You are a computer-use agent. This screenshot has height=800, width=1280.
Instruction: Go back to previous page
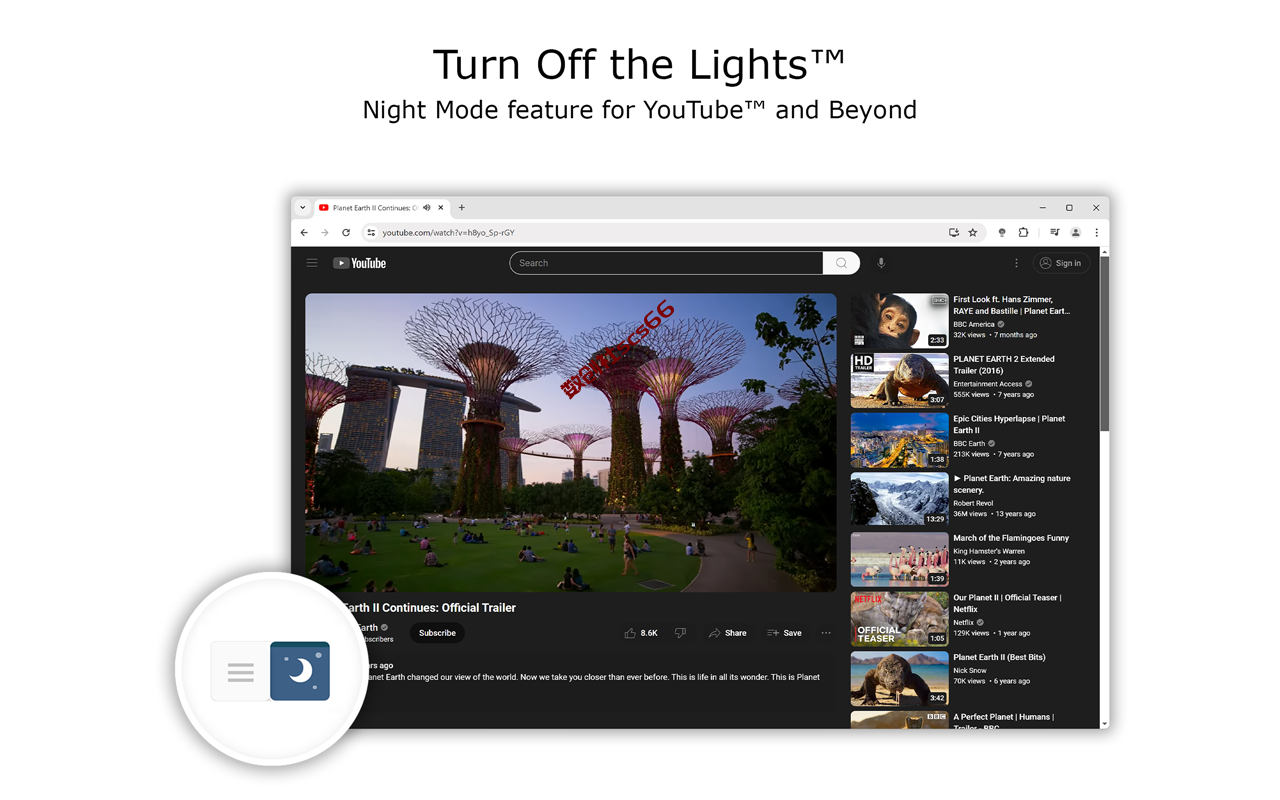304,233
